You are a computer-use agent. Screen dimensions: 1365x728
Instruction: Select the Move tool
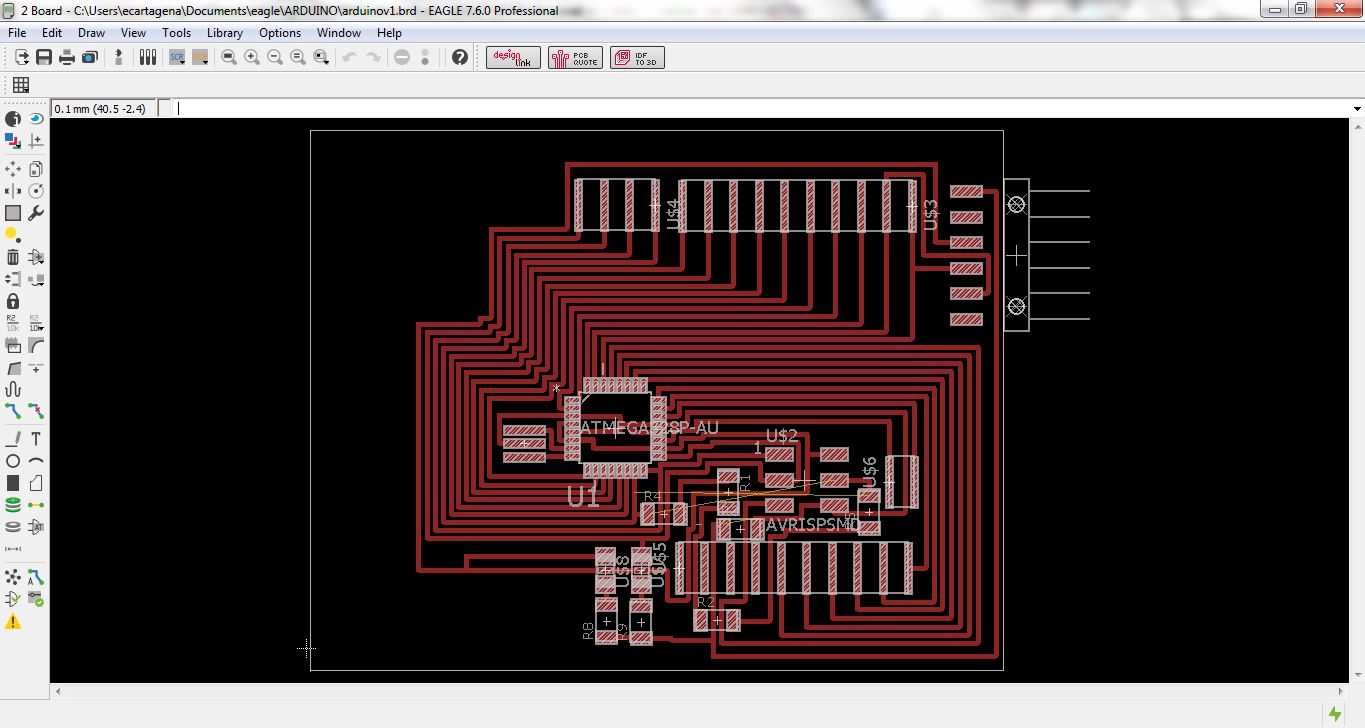click(x=13, y=169)
